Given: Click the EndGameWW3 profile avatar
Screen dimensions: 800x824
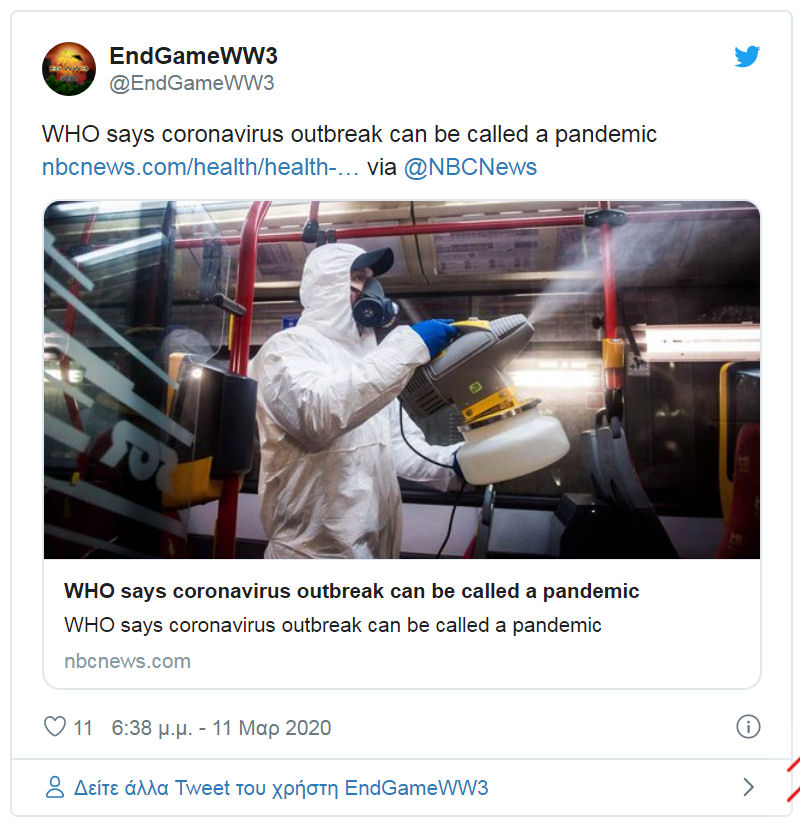Looking at the screenshot, I should point(69,69).
